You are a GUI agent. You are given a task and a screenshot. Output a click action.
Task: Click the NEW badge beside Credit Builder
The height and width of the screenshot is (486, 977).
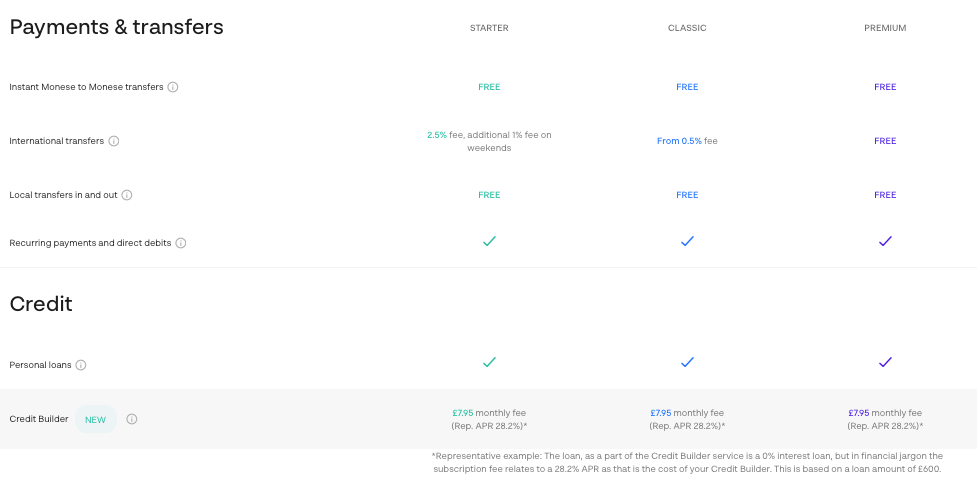[95, 419]
